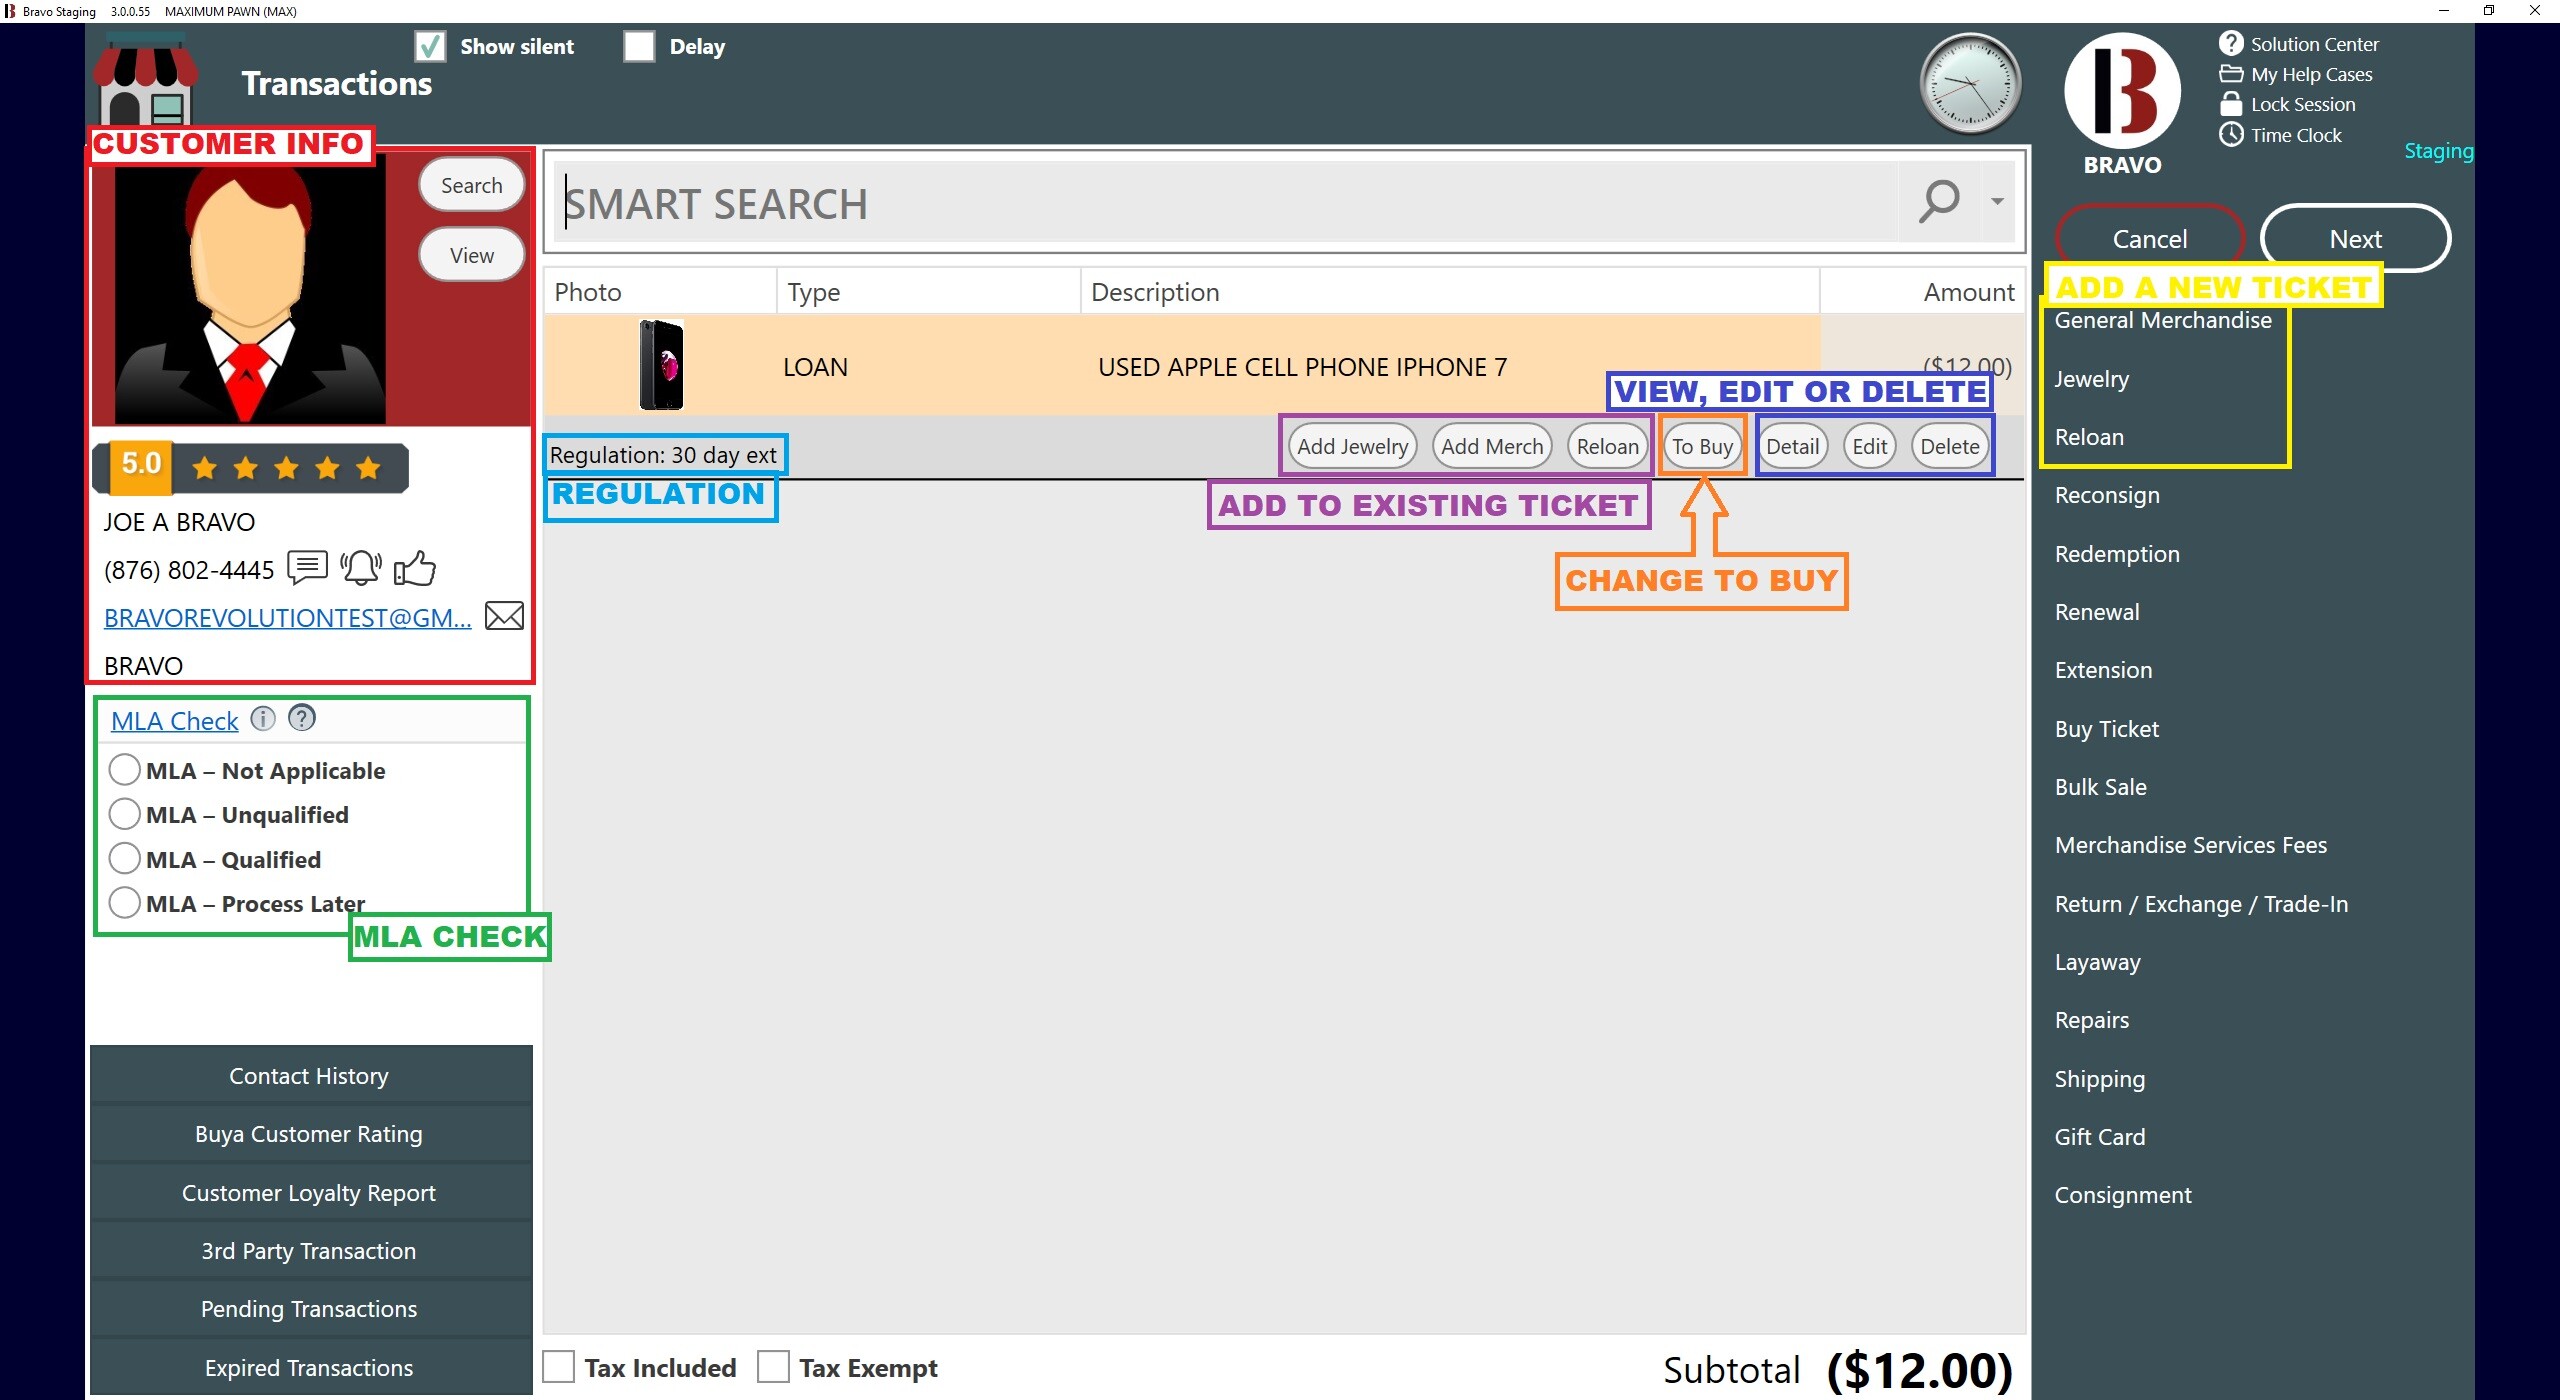Select Gift Card menu item
This screenshot has width=2560, height=1400.
pos(2099,1137)
